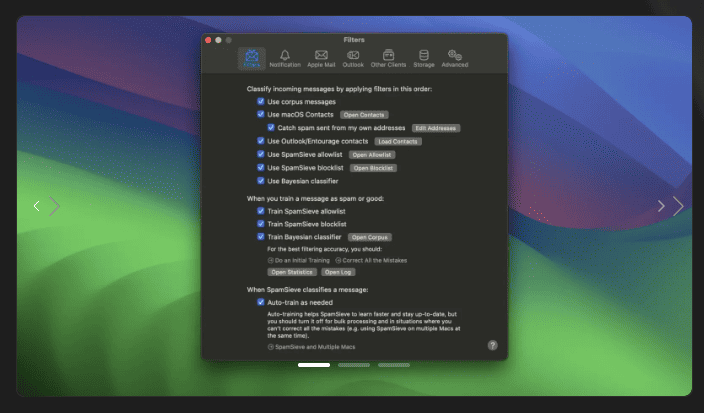
Task: Select the first carousel page indicator
Action: pos(314,365)
